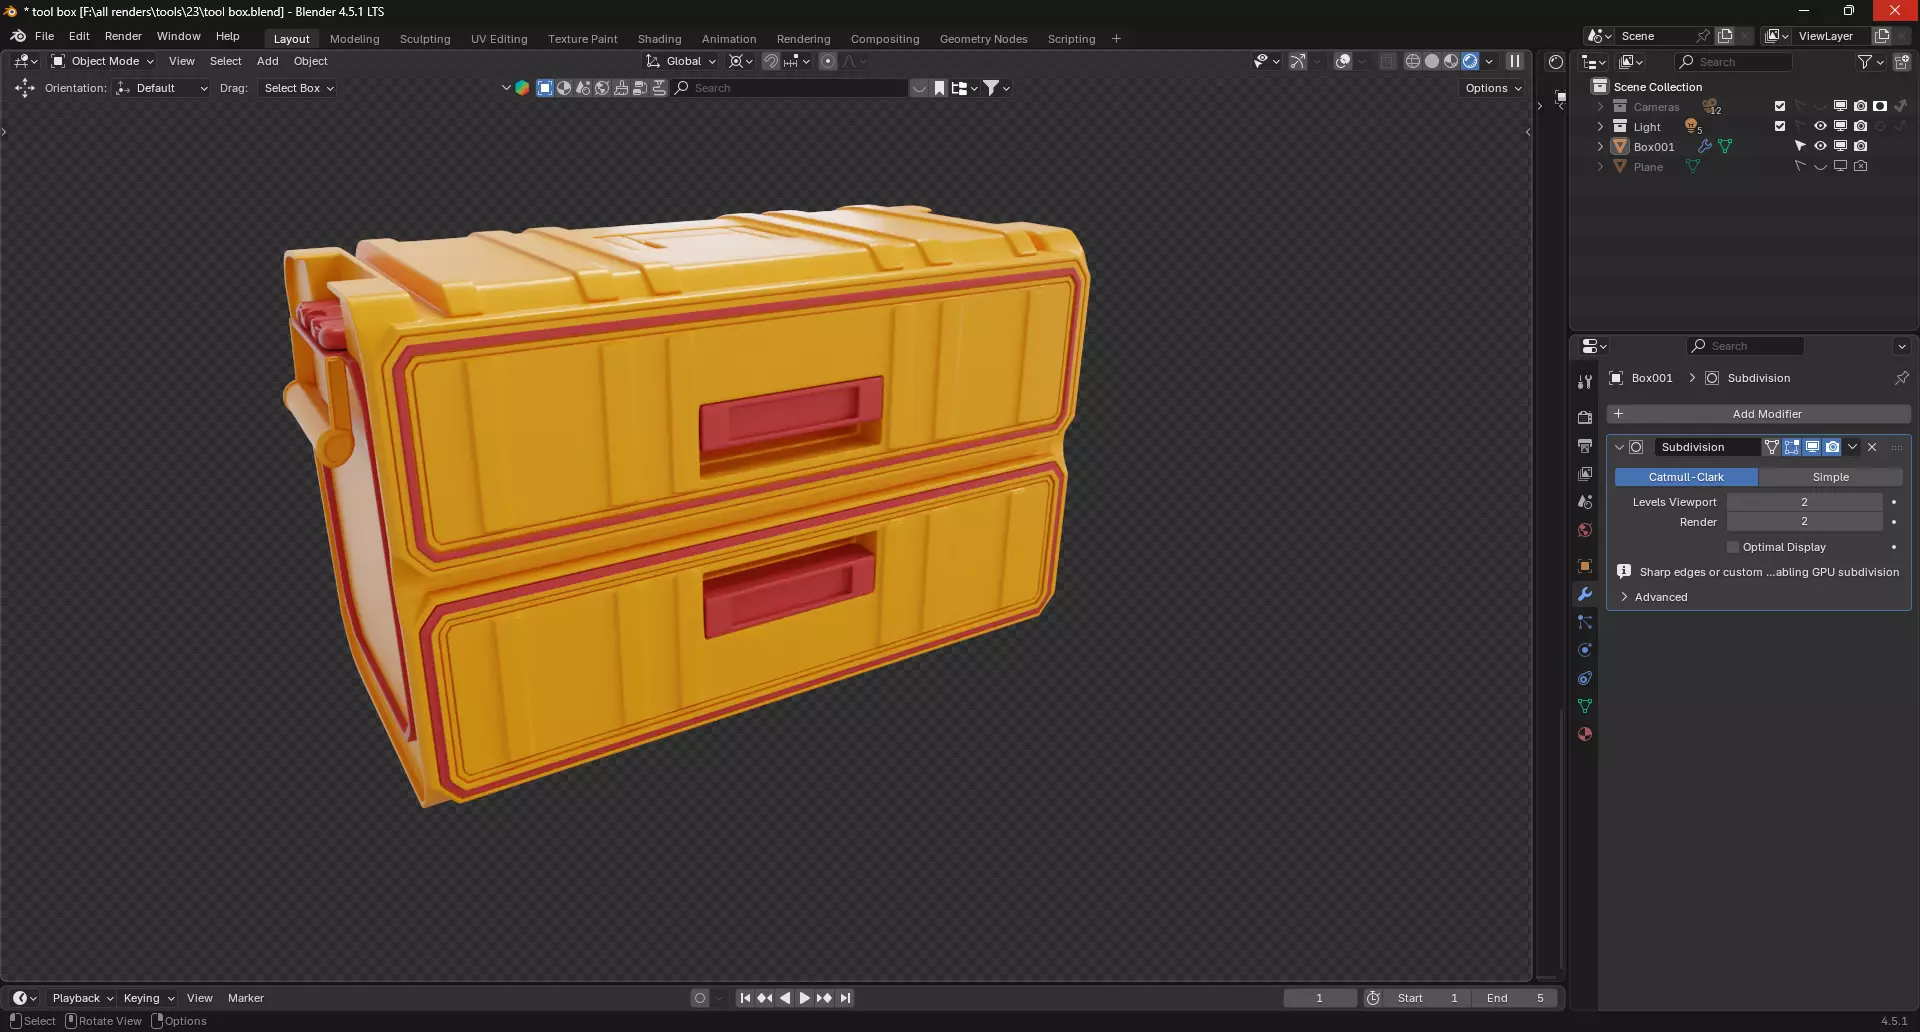Viewport: 1920px width, 1032px height.
Task: Open the viewport Add menu
Action: pos(267,61)
